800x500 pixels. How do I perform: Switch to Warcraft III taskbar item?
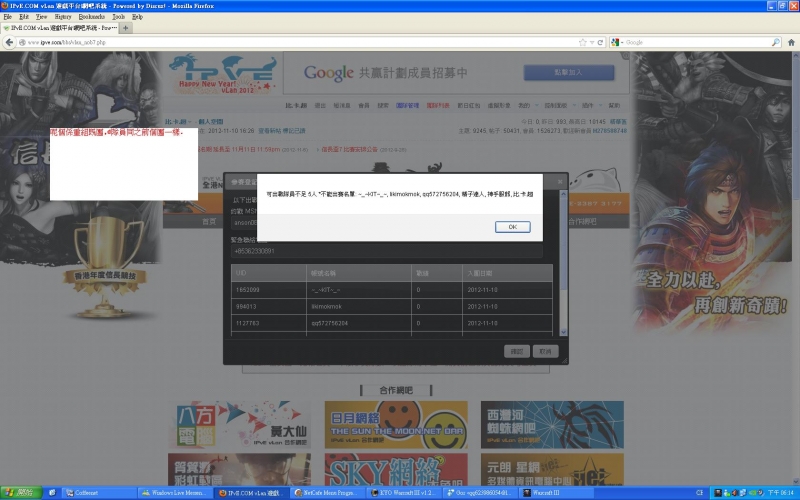pyautogui.click(x=555, y=493)
